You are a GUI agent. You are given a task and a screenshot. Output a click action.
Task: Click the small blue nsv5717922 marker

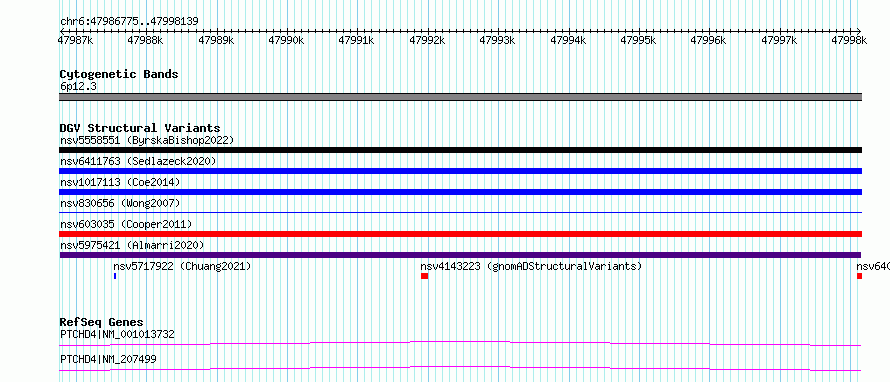[x=115, y=276]
